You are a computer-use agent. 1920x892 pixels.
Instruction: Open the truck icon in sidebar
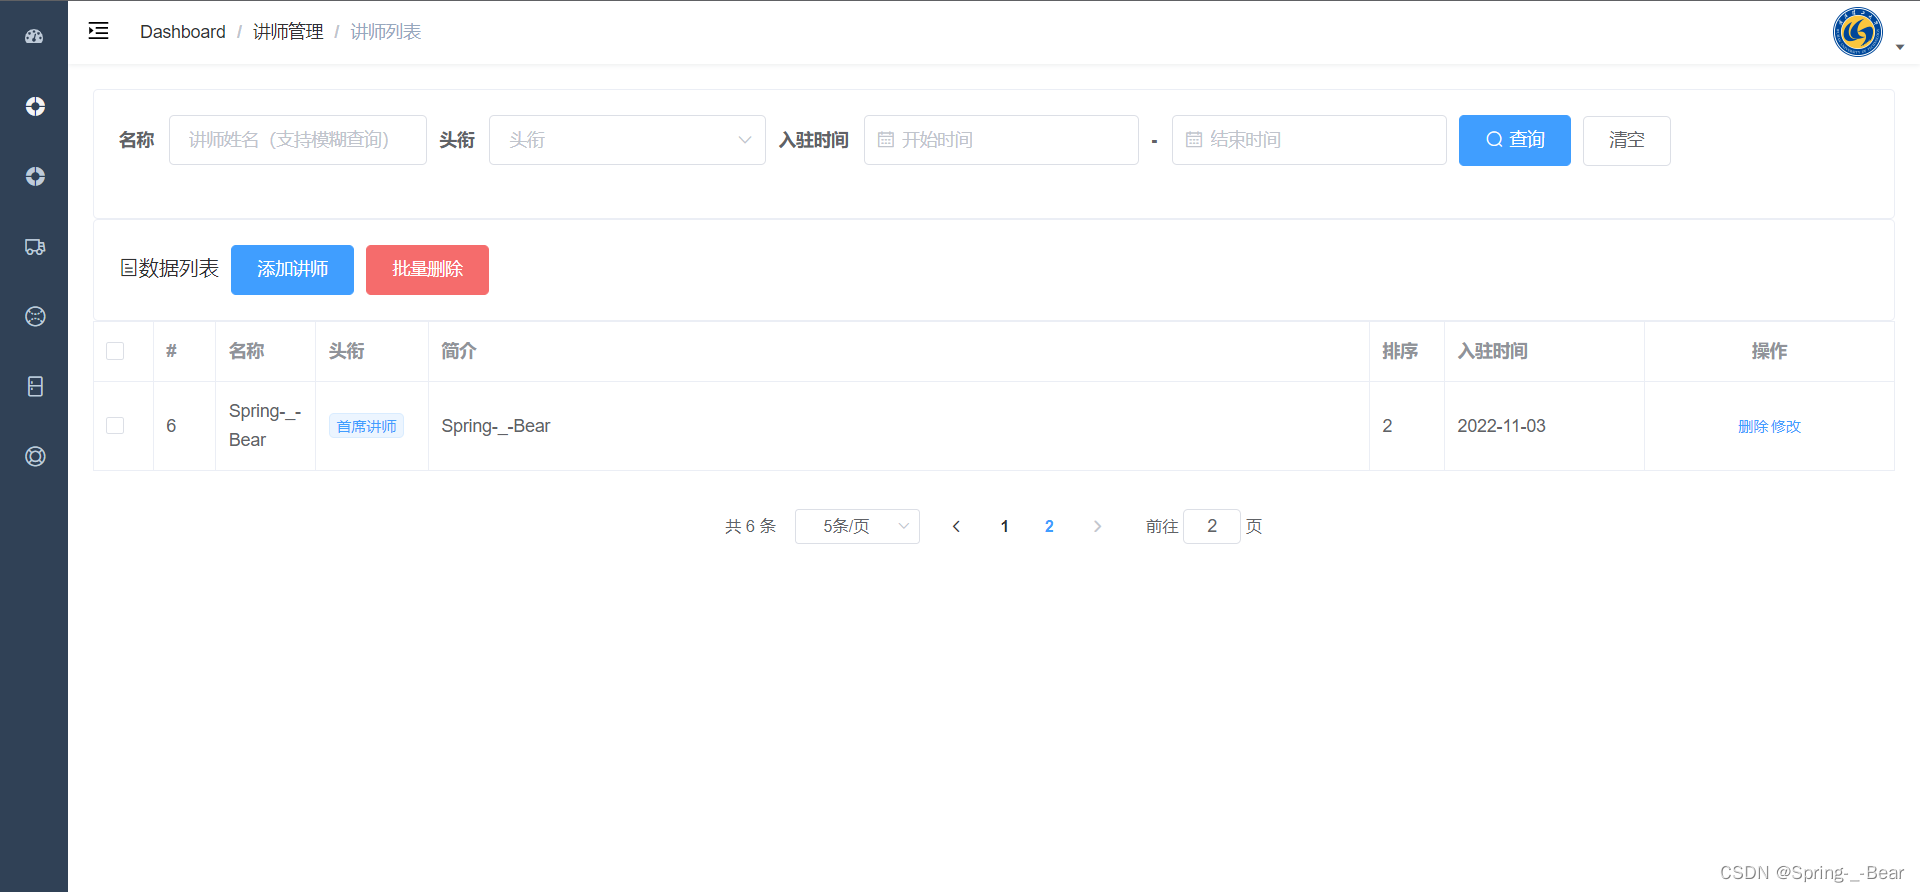pos(35,246)
